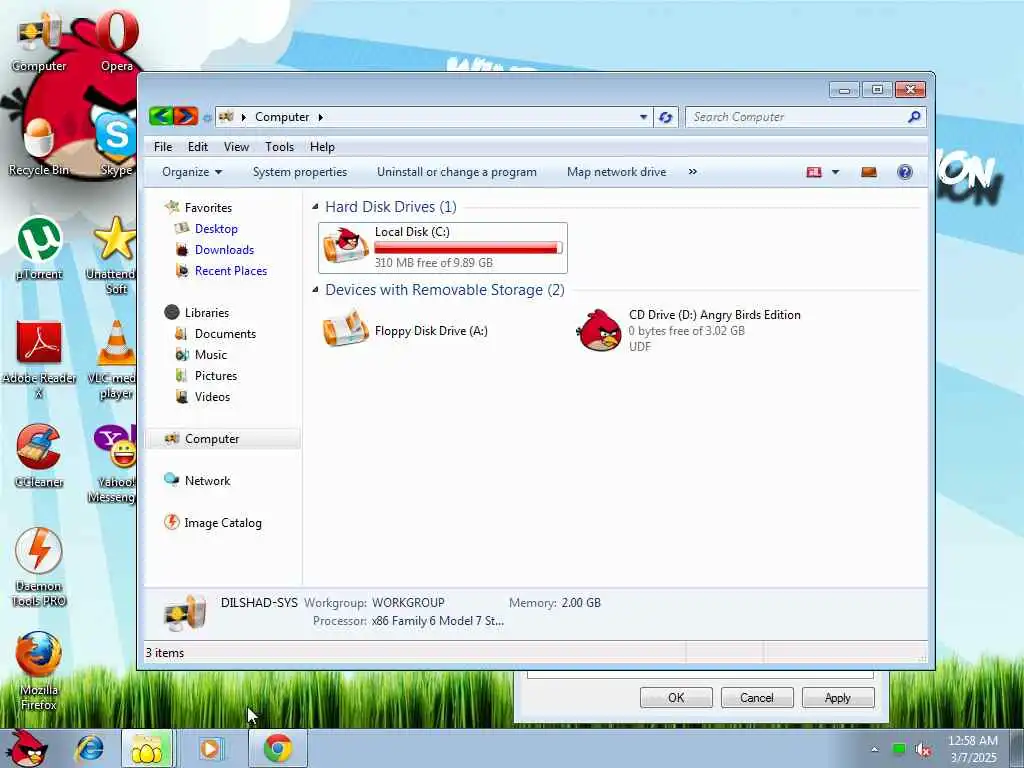1024x768 pixels.
Task: Launch Adobe Reader X shortcut
Action: [39, 360]
